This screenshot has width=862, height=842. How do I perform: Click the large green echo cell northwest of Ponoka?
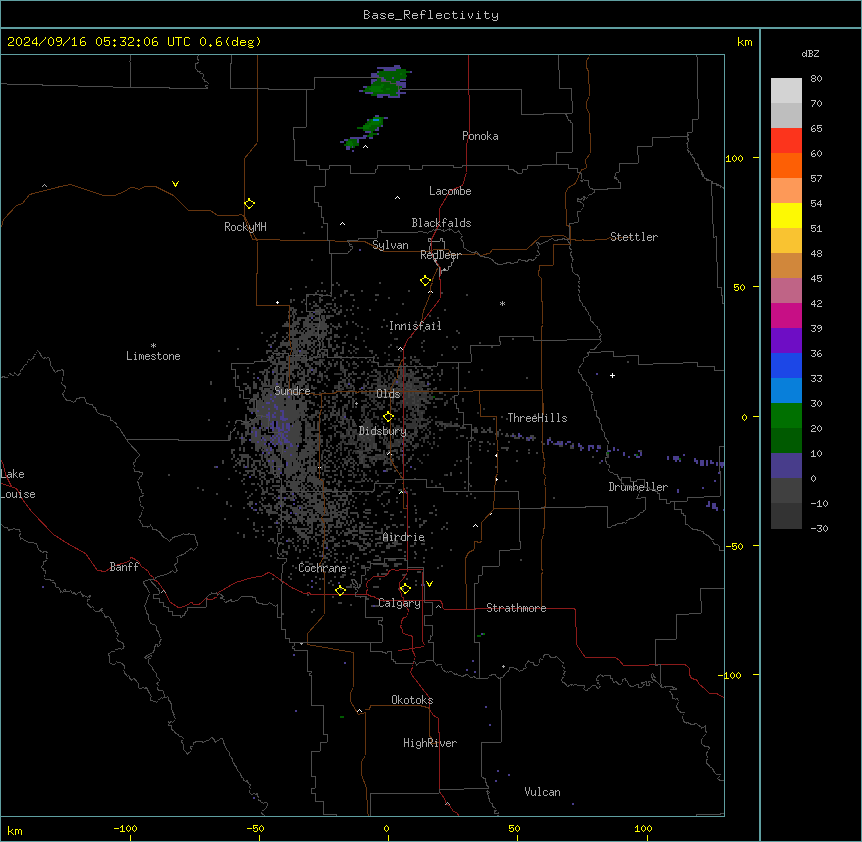point(388,82)
